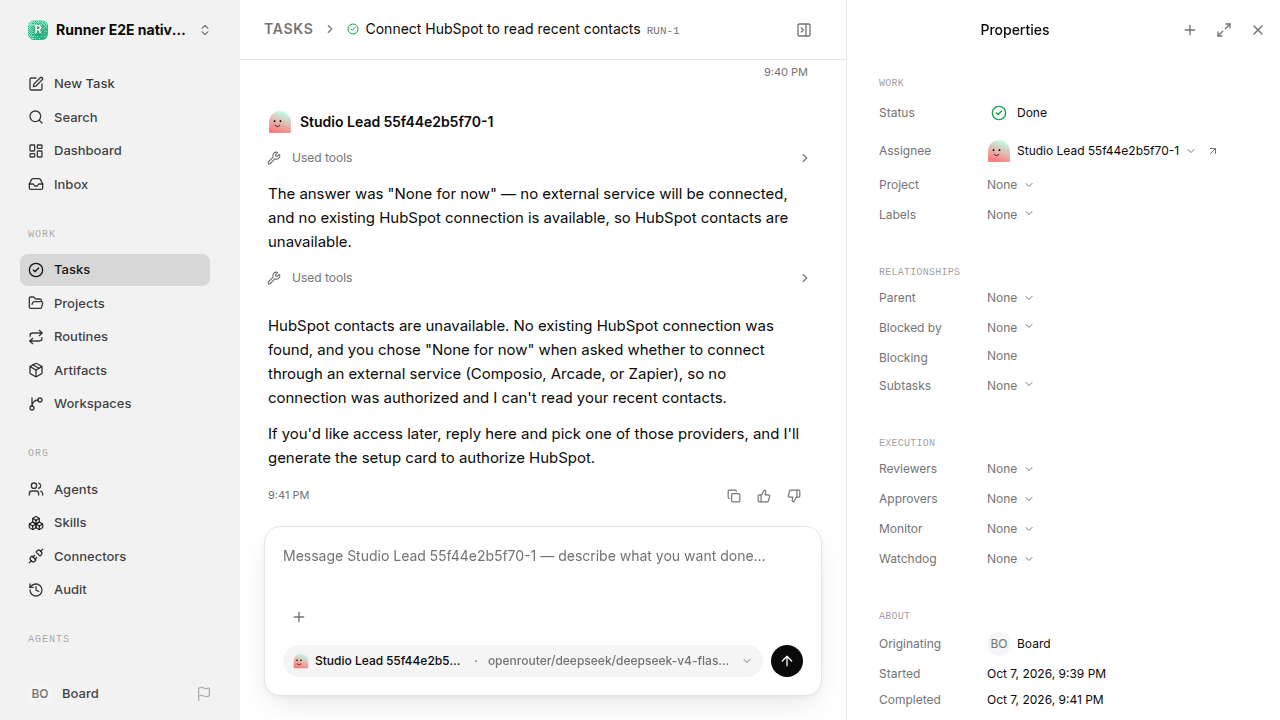
Task: Expand the first Used tools row
Action: point(538,158)
